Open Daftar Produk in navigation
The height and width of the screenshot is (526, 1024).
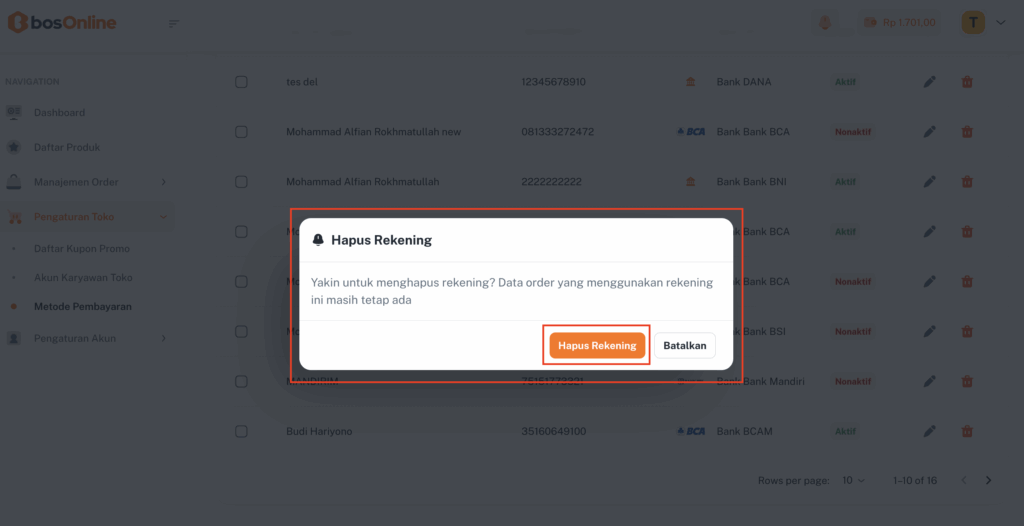pyautogui.click(x=66, y=147)
